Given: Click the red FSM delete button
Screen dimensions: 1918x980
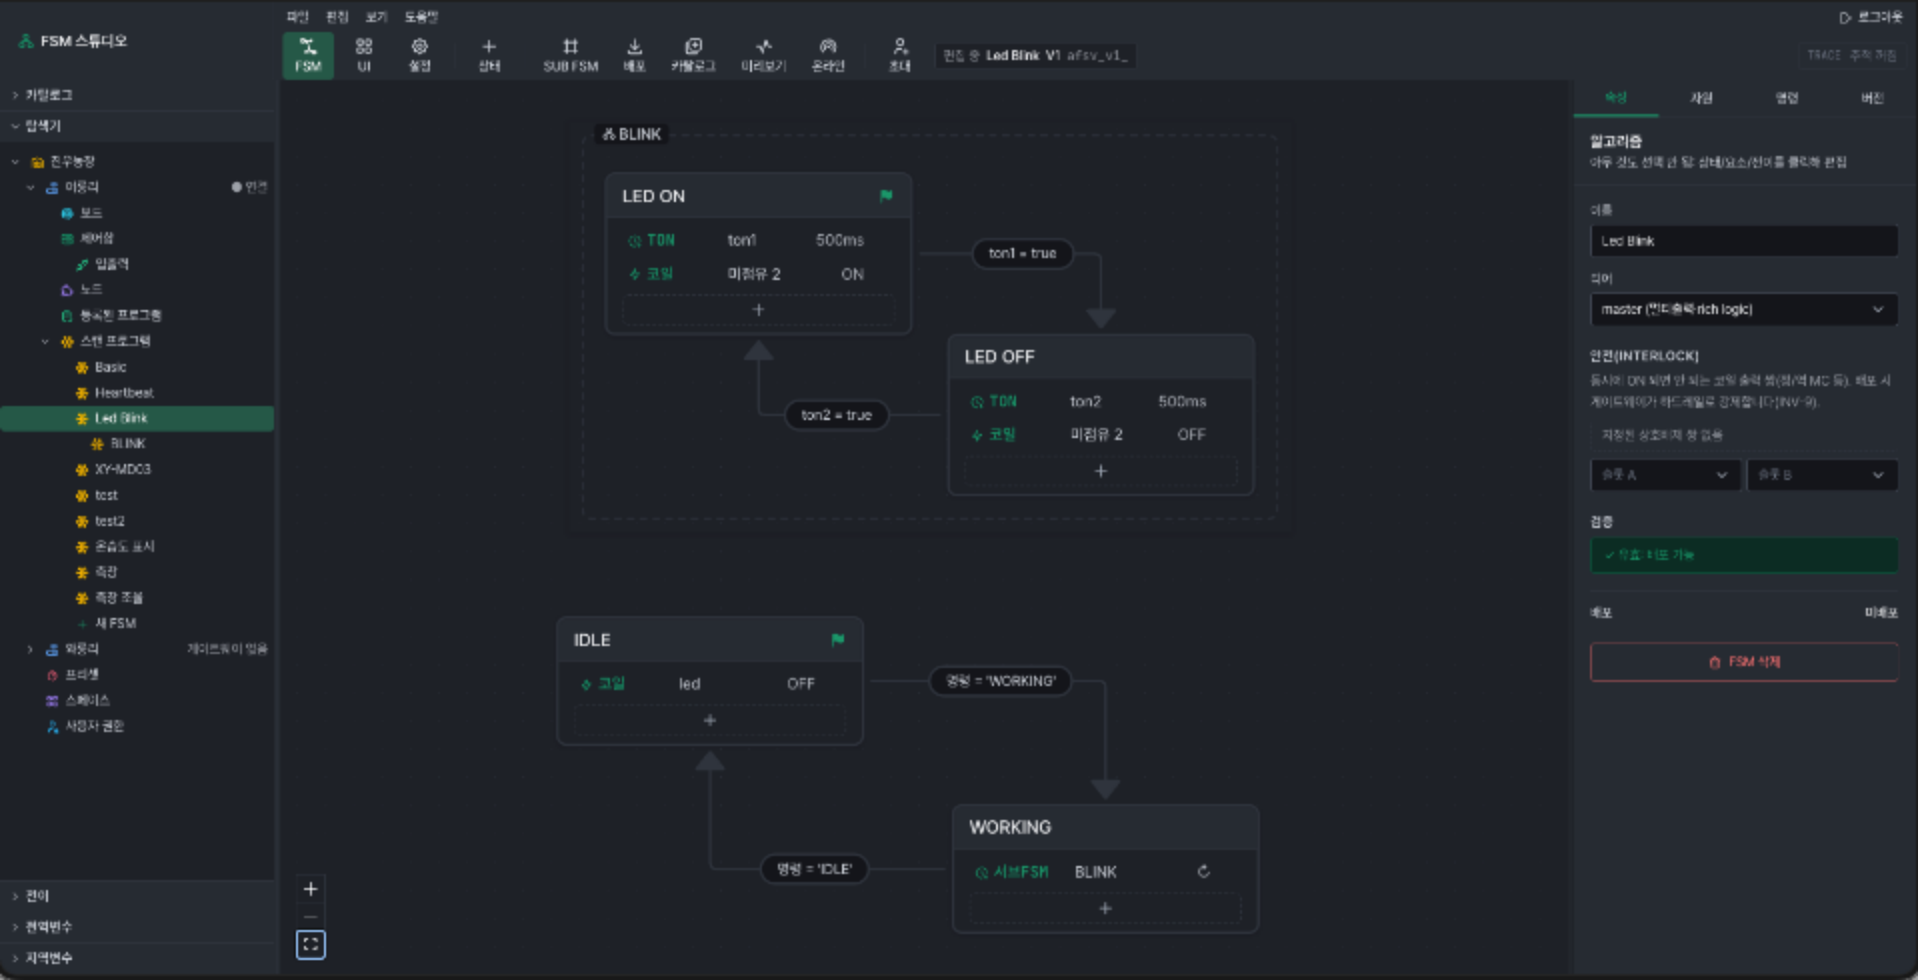Looking at the screenshot, I should [1744, 662].
